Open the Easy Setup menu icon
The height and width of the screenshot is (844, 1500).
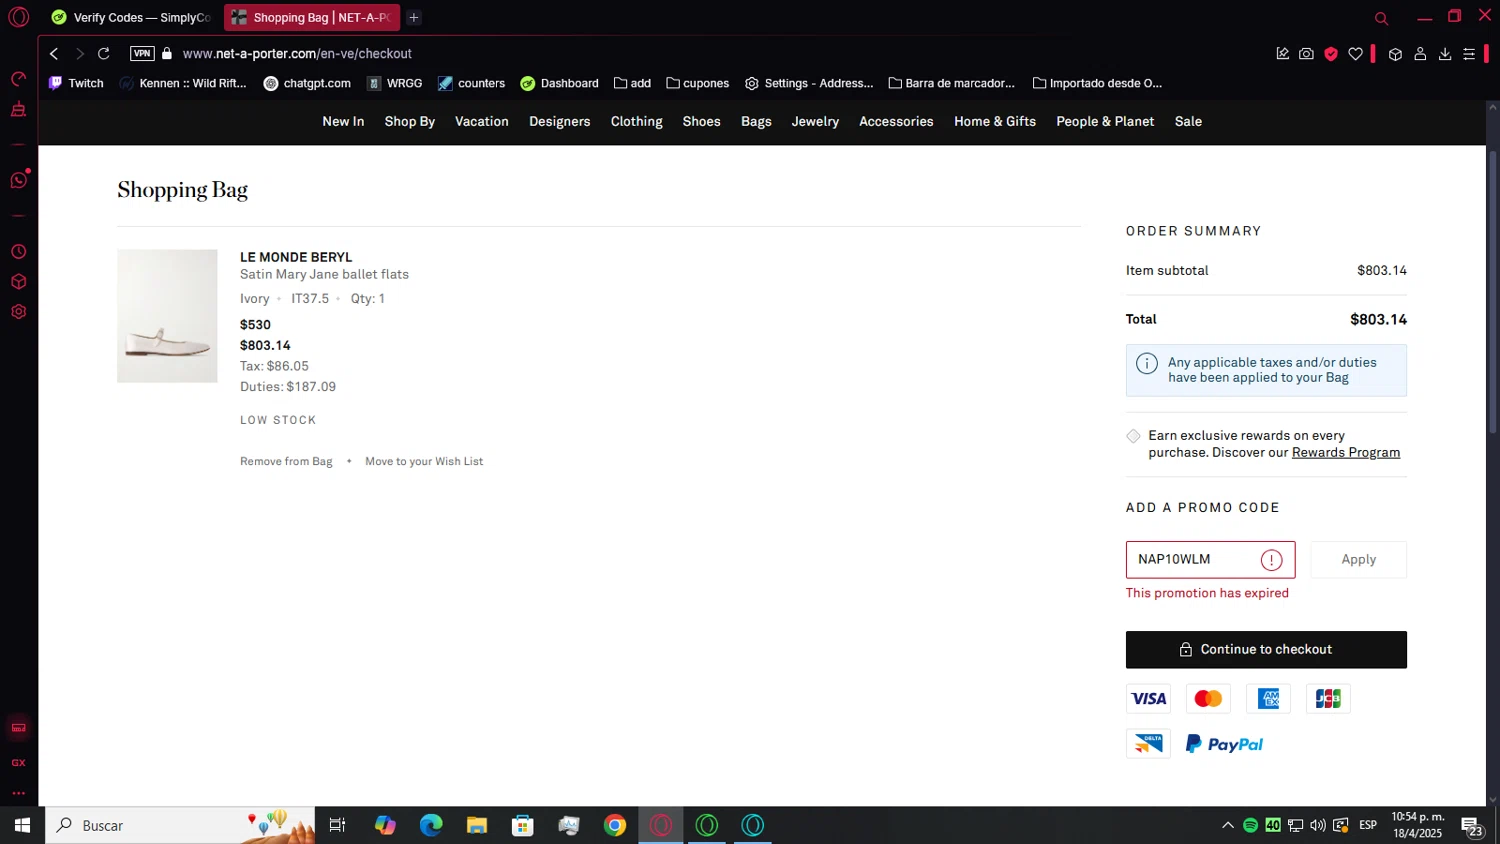click(x=1469, y=54)
